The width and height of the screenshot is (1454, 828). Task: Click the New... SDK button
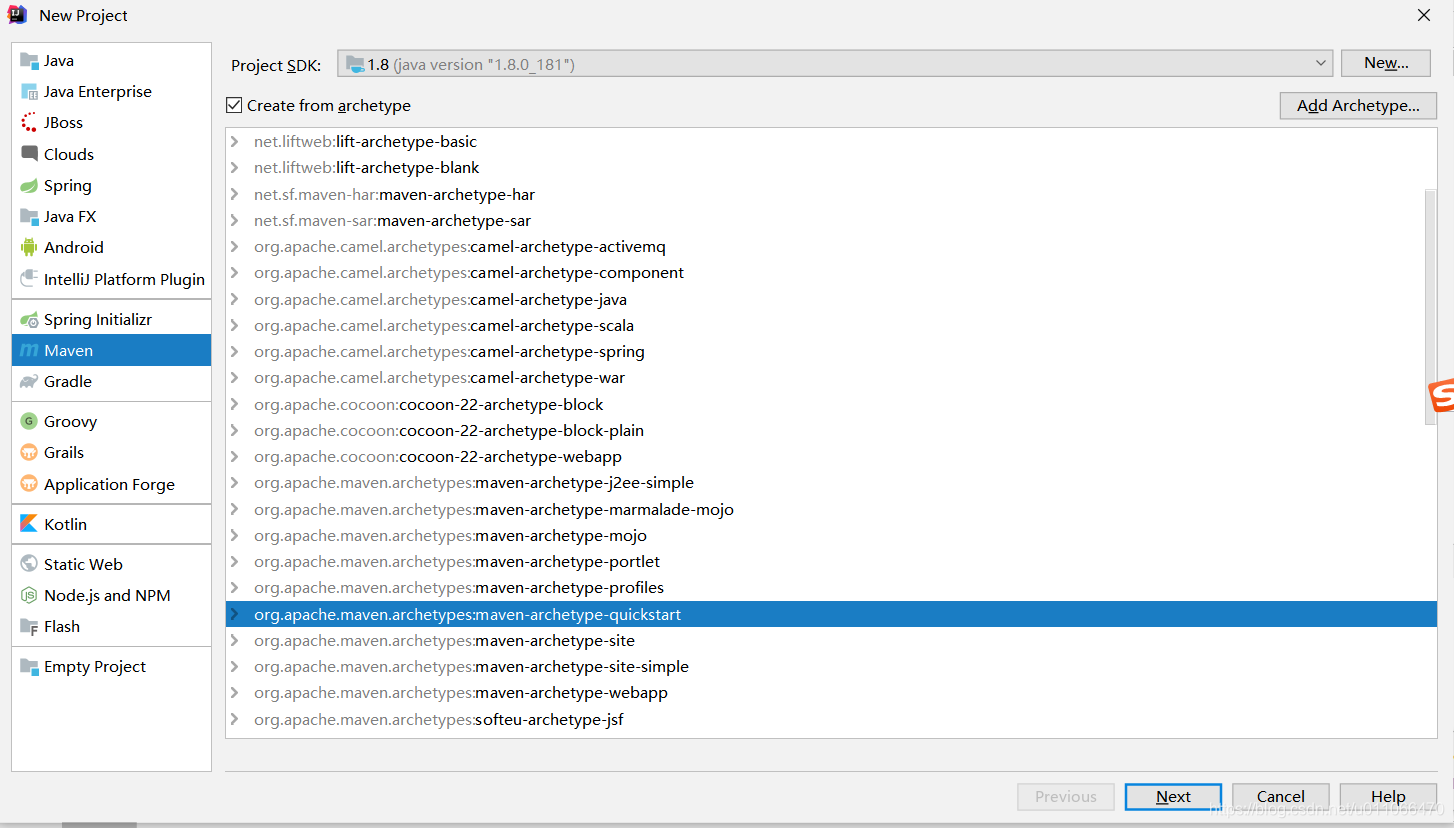pos(1386,63)
